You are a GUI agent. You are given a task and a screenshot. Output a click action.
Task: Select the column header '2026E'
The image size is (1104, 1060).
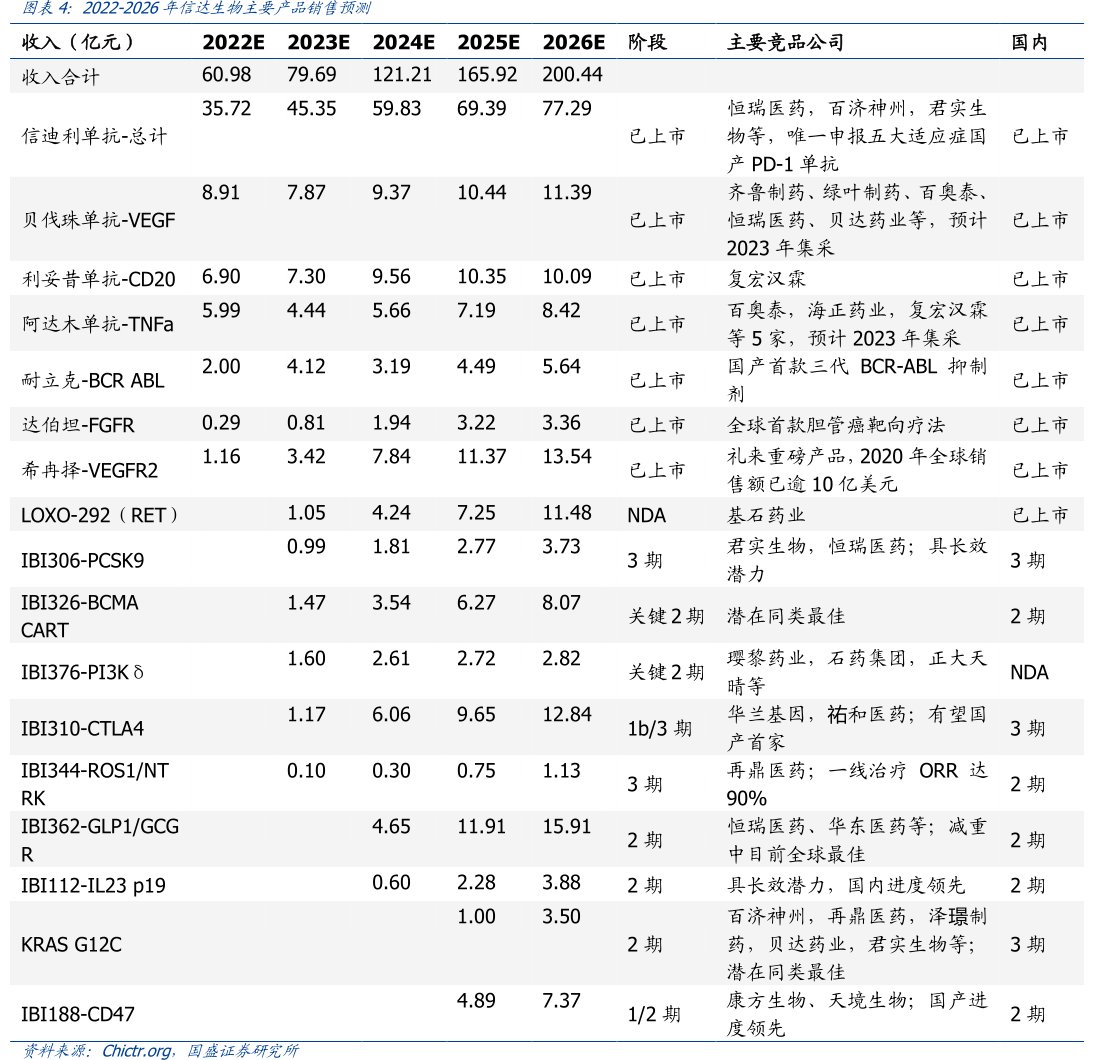click(x=574, y=42)
